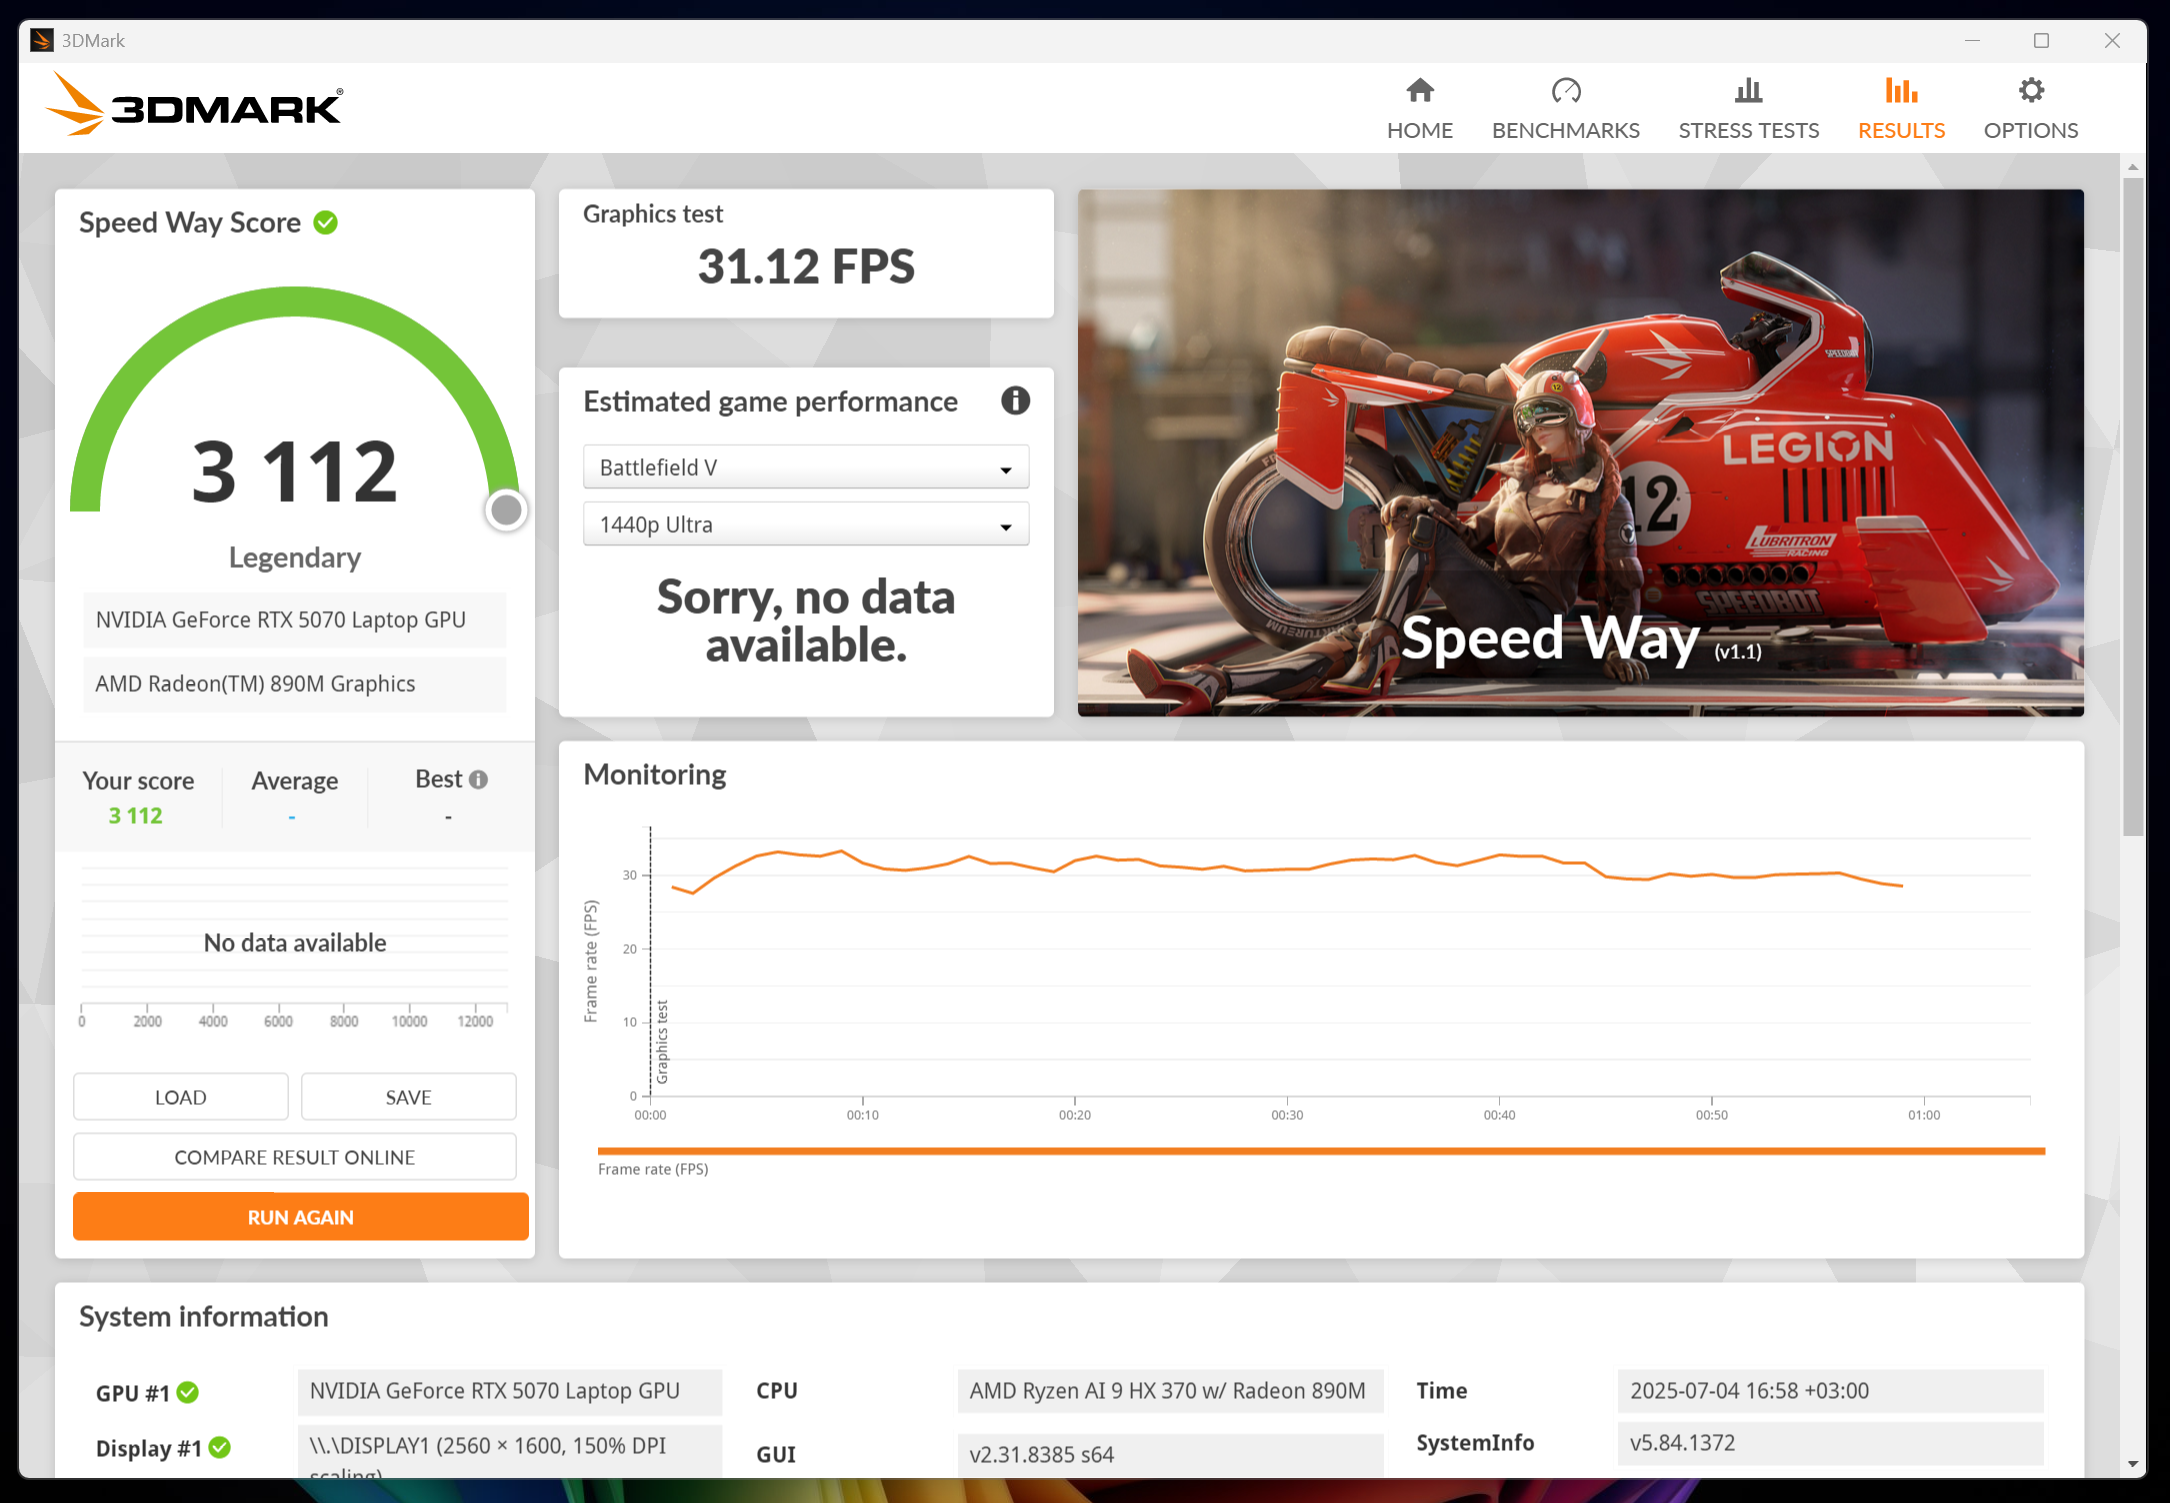Click the Speed Way benchmark image
This screenshot has width=2170, height=1503.
(1580, 452)
